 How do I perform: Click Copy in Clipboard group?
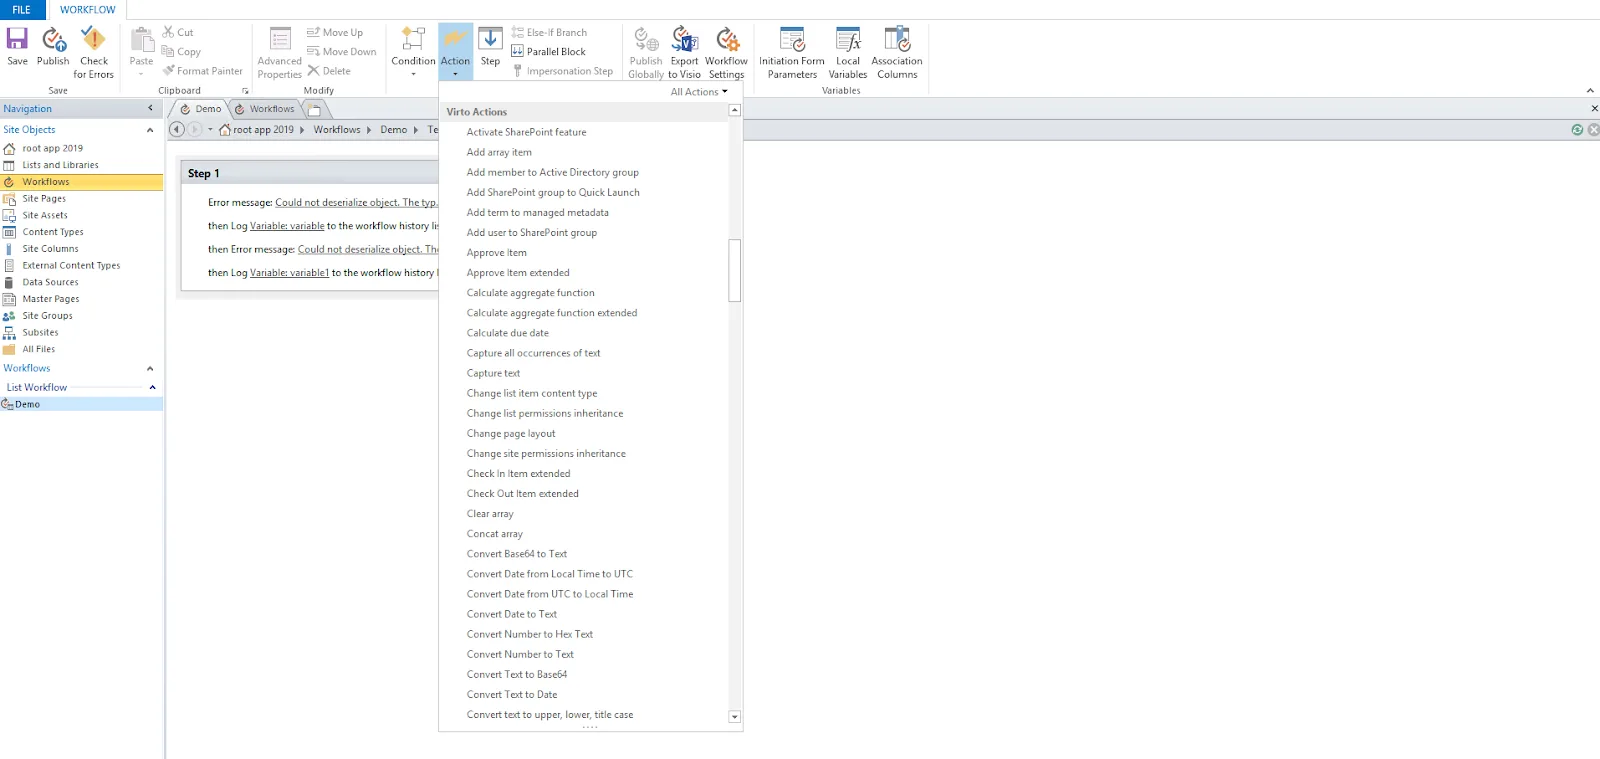point(182,52)
